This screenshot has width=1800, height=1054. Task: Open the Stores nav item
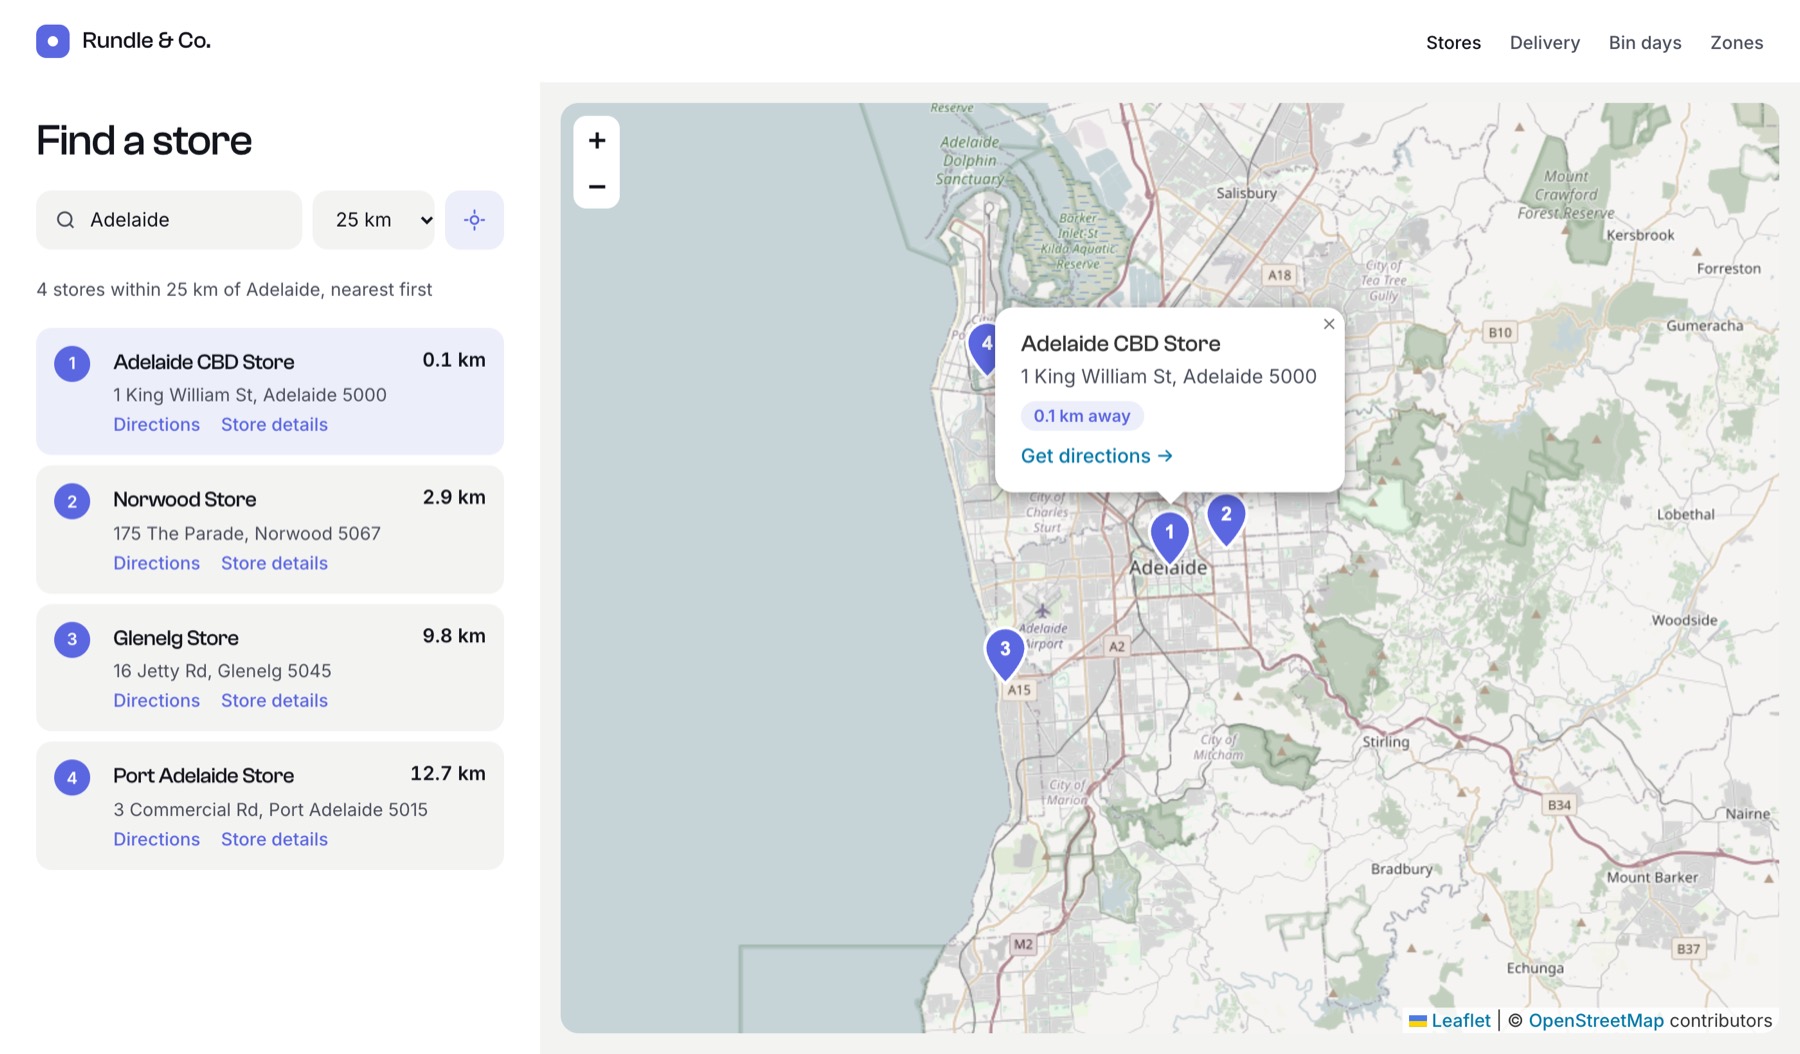point(1453,42)
